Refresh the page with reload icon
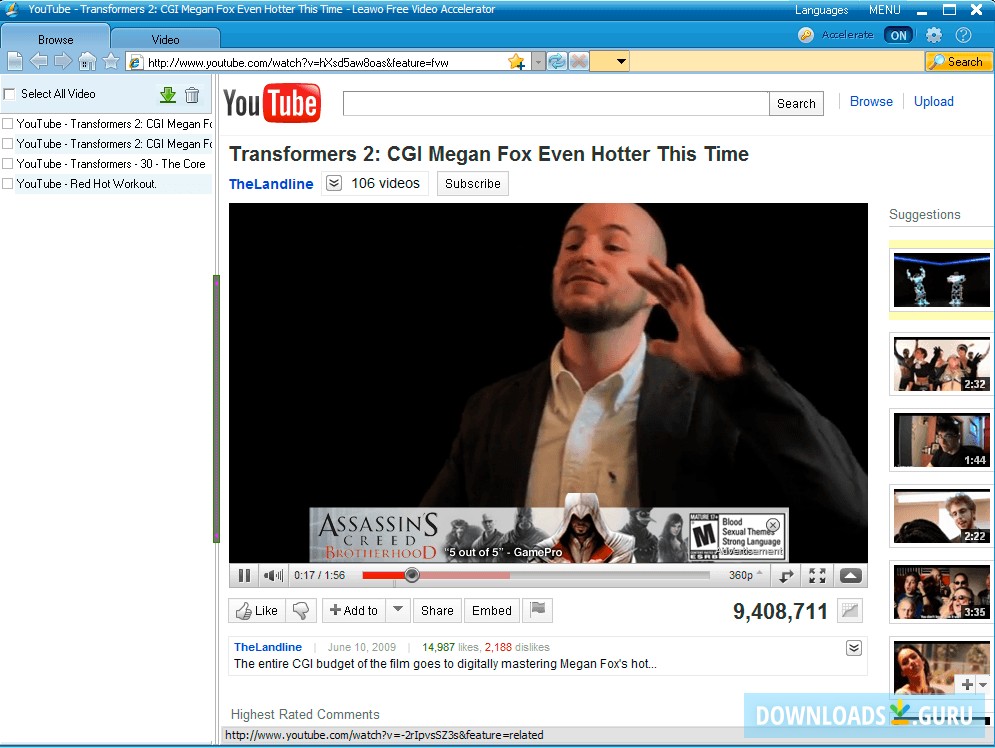Image resolution: width=995 pixels, height=748 pixels. tap(557, 62)
